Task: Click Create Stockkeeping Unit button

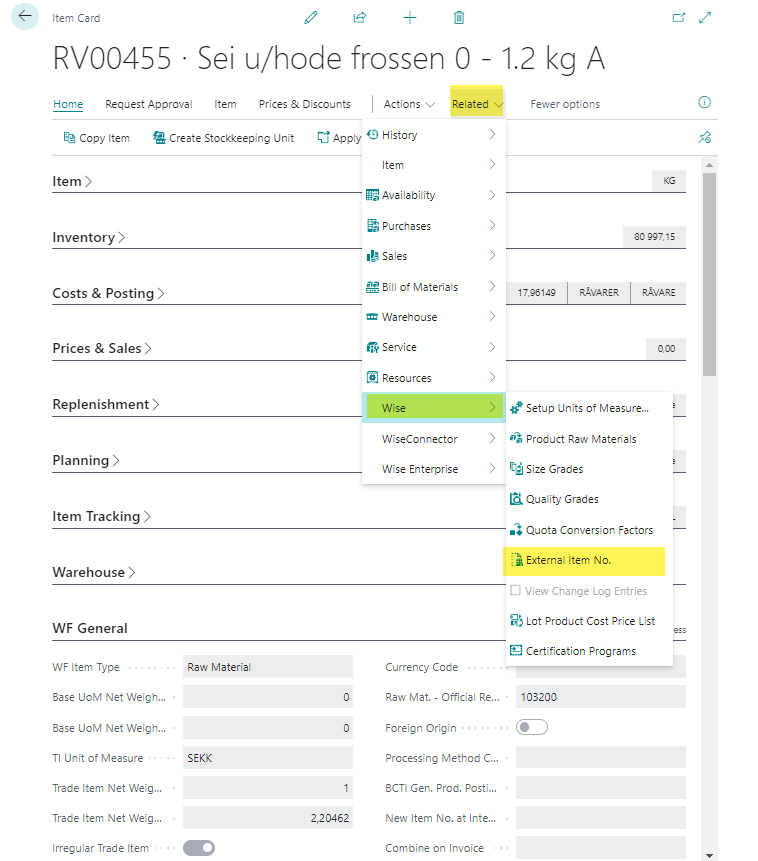Action: [223, 138]
